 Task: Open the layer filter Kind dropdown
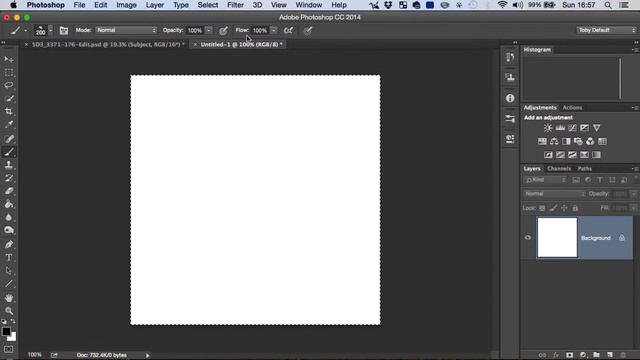(546, 180)
